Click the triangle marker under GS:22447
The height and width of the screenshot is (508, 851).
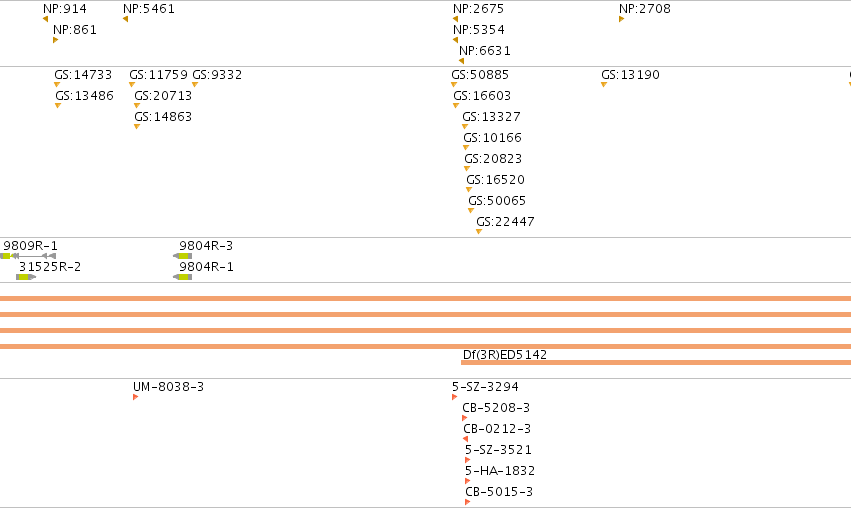[x=479, y=232]
